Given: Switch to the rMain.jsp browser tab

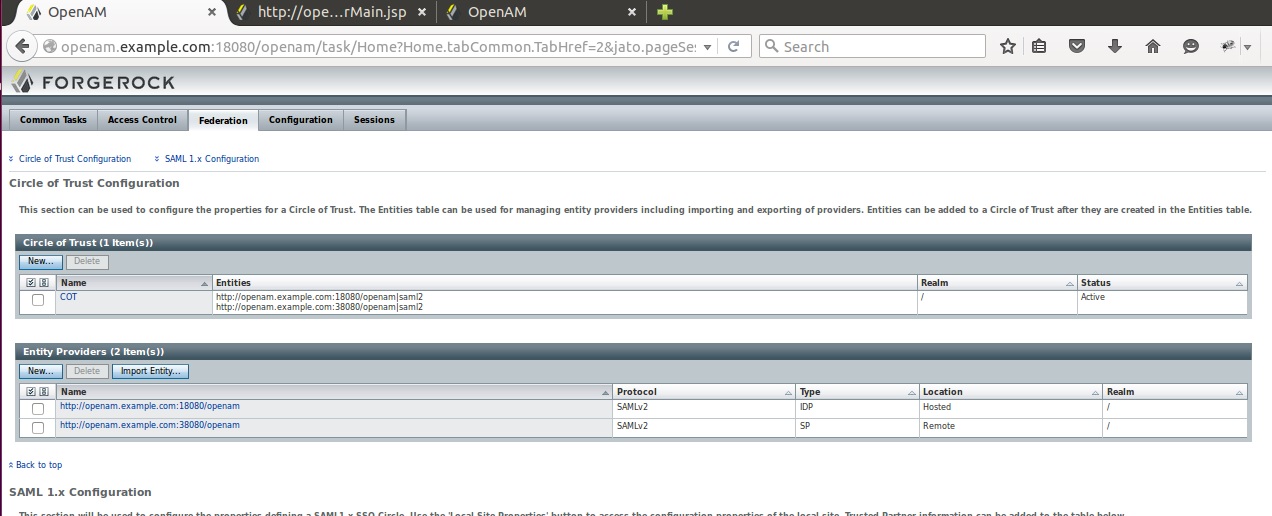Looking at the screenshot, I should (331, 12).
